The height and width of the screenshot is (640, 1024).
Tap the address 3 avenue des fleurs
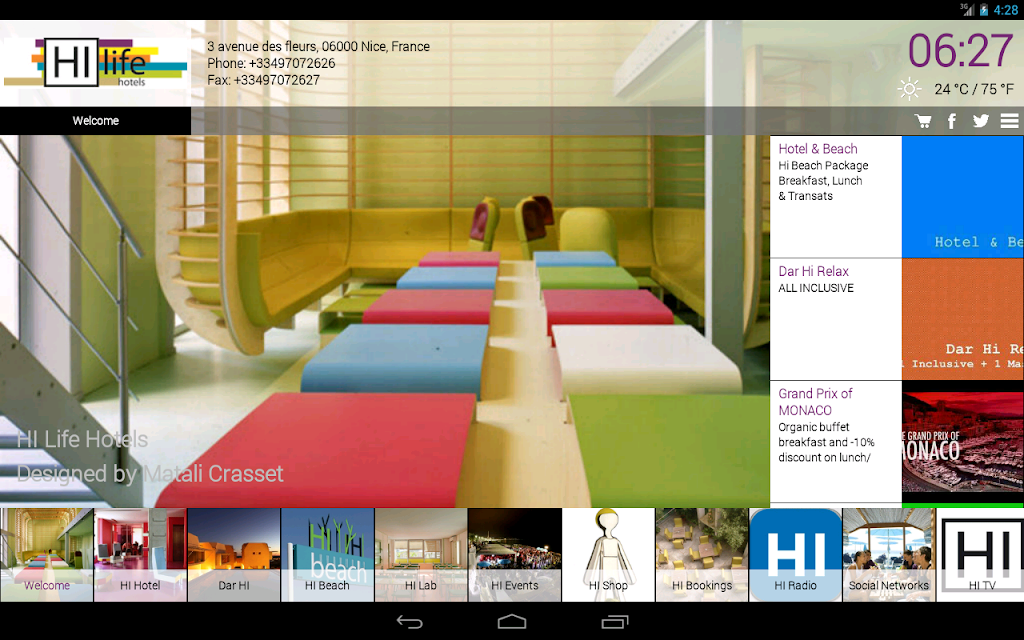click(318, 46)
